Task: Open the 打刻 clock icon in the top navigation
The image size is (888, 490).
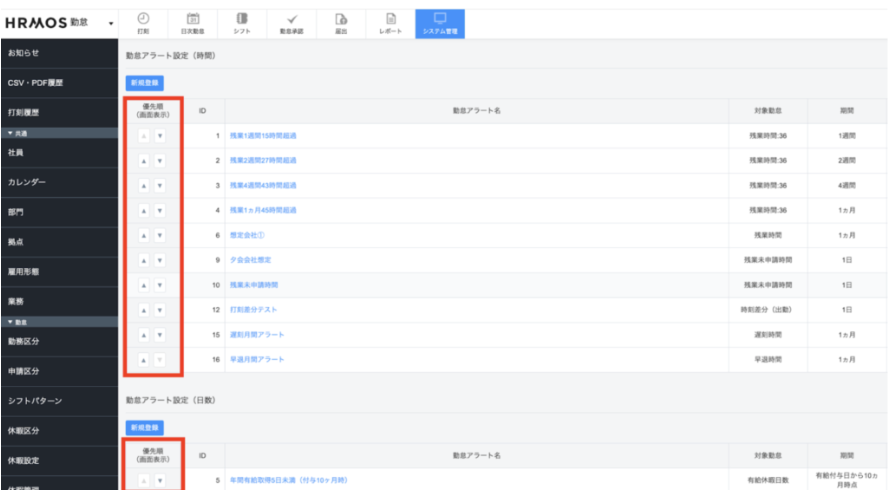Action: click(x=143, y=24)
